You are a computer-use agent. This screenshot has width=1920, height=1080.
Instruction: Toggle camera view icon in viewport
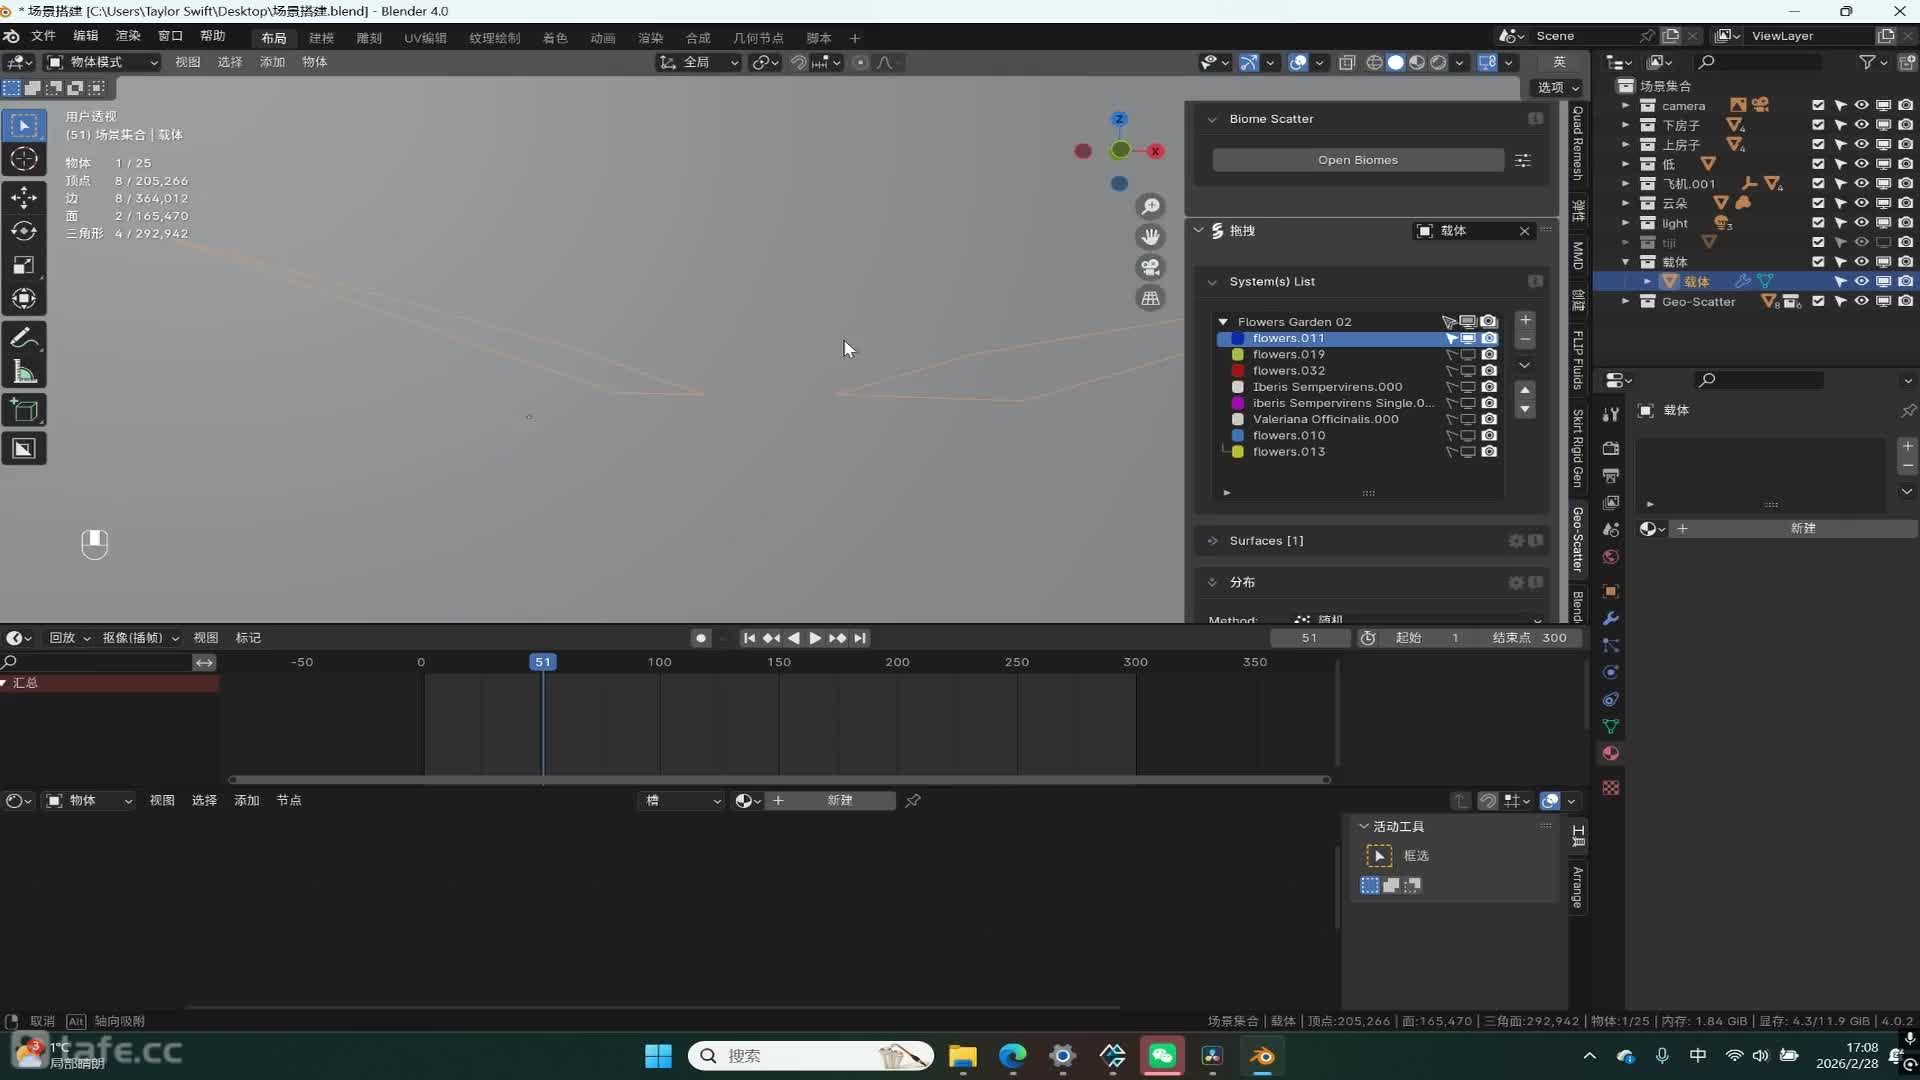[1151, 267]
